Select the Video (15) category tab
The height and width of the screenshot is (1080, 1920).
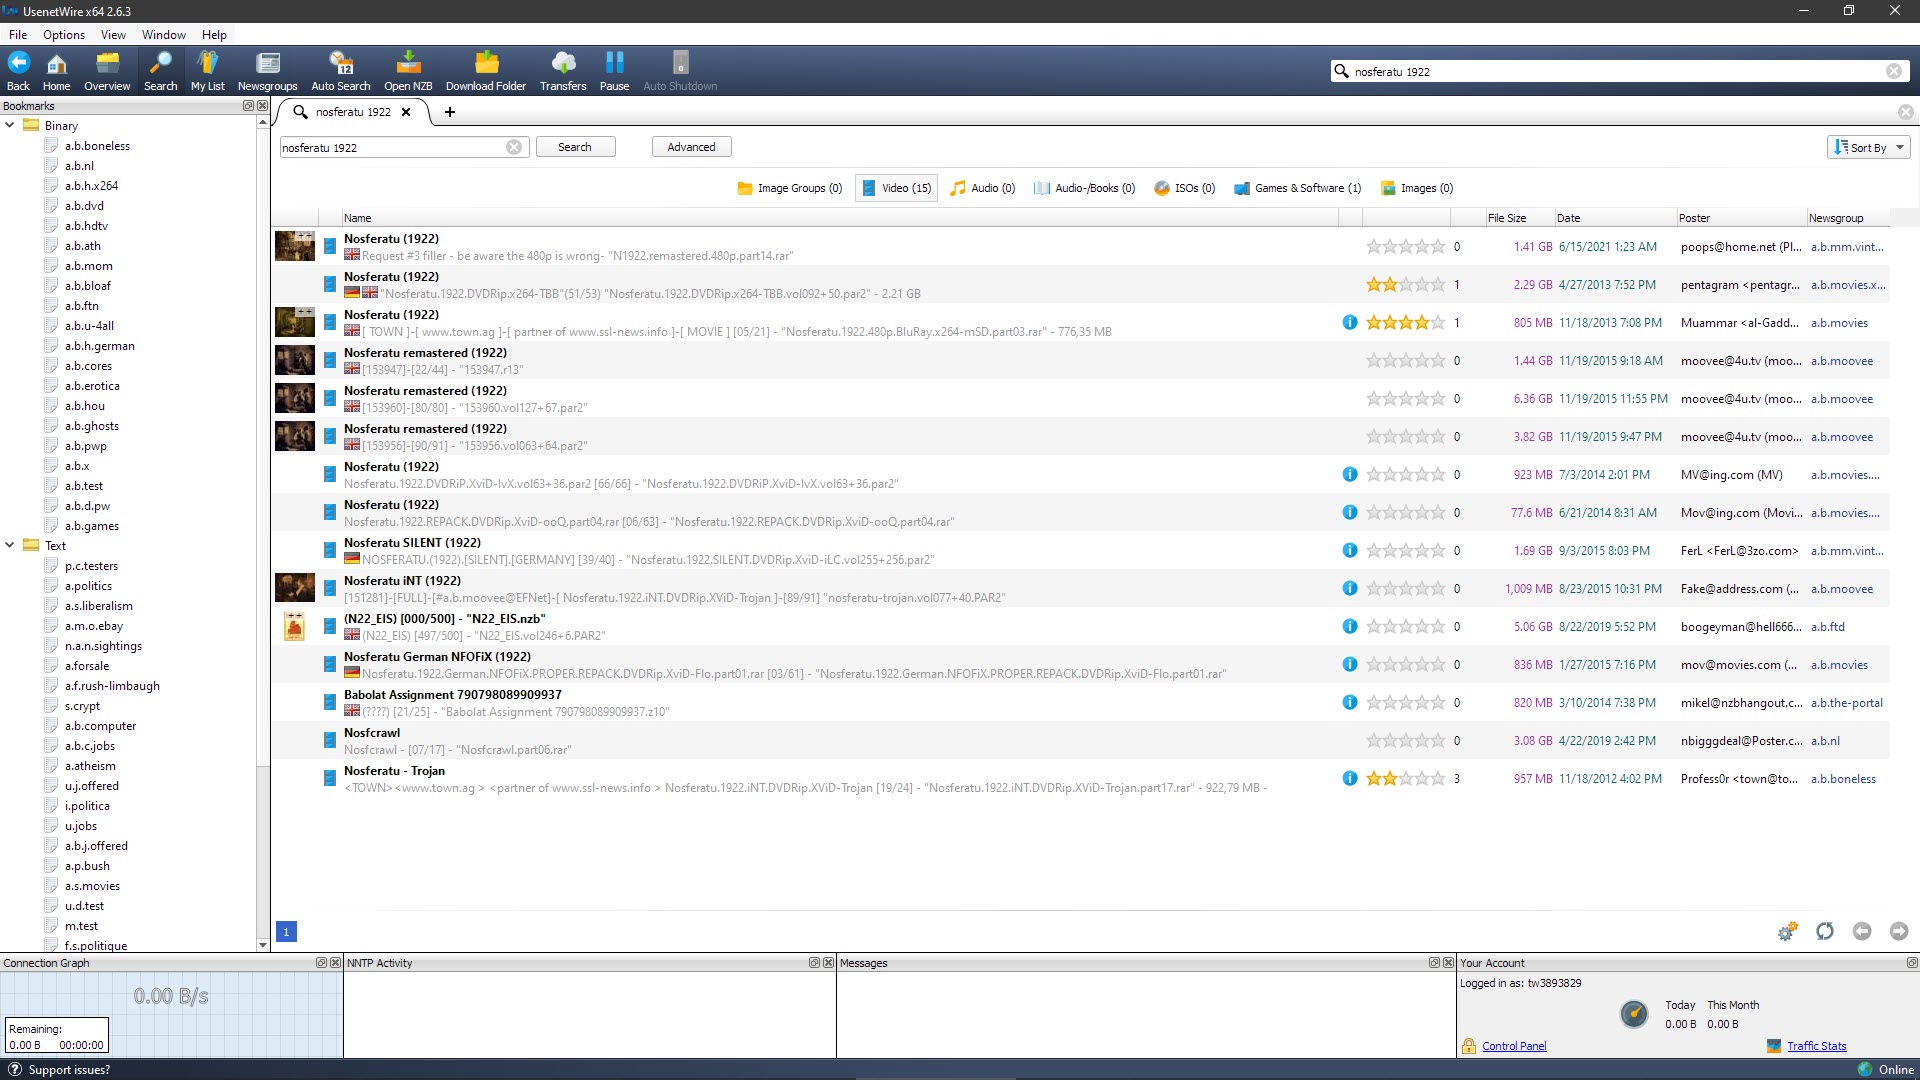(896, 188)
